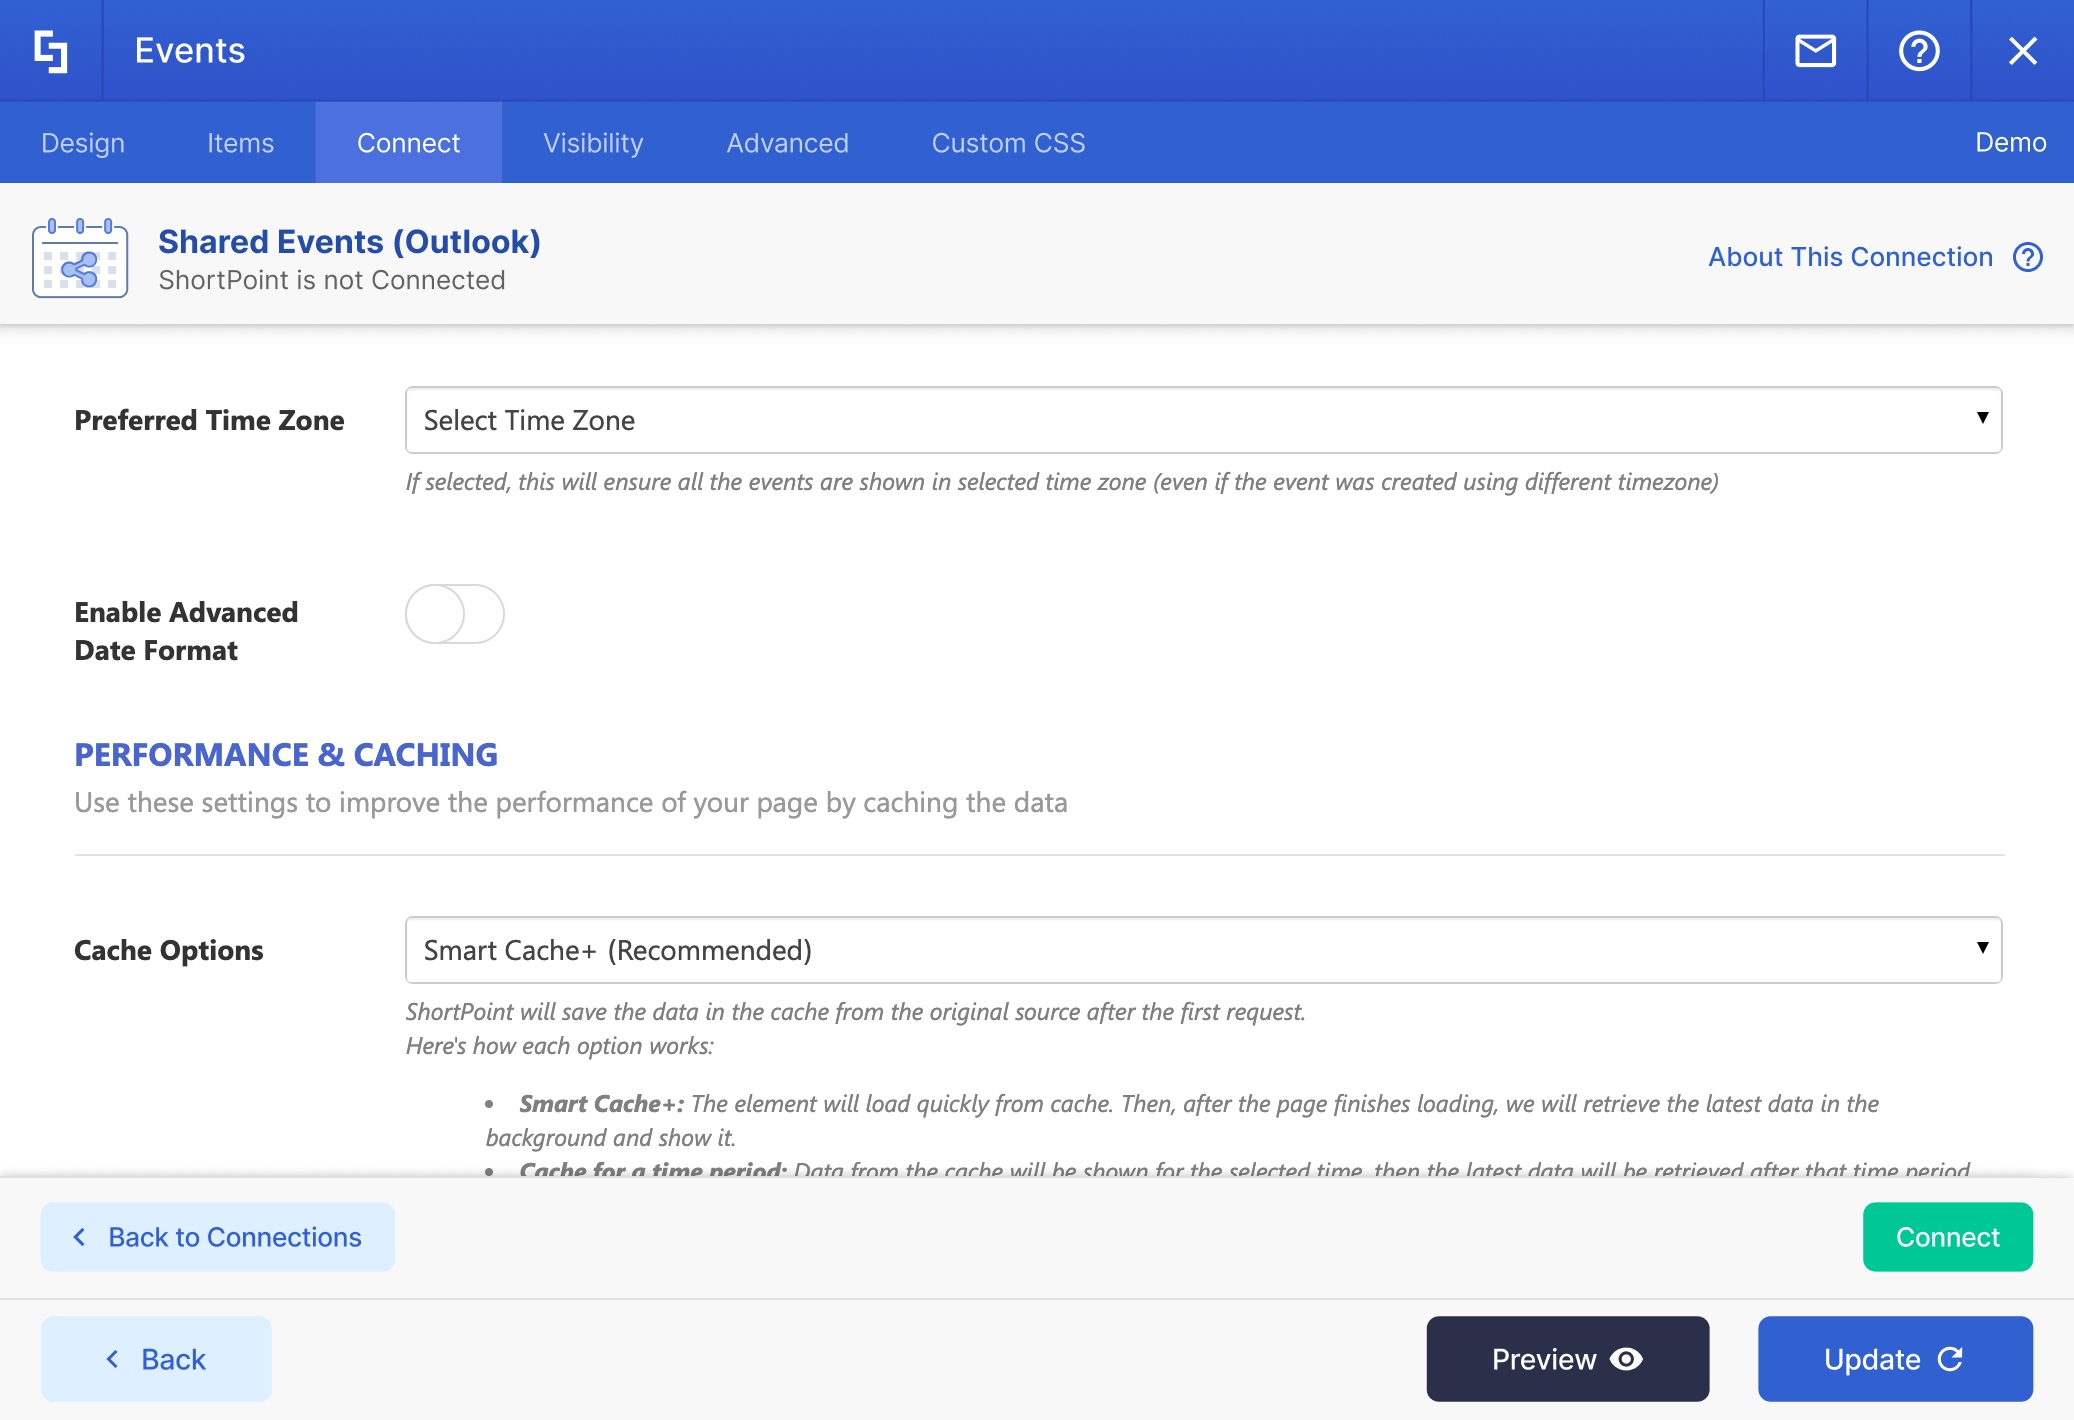Click the refresh icon on Update button
Viewport: 2074px width, 1420px height.
(x=1951, y=1359)
